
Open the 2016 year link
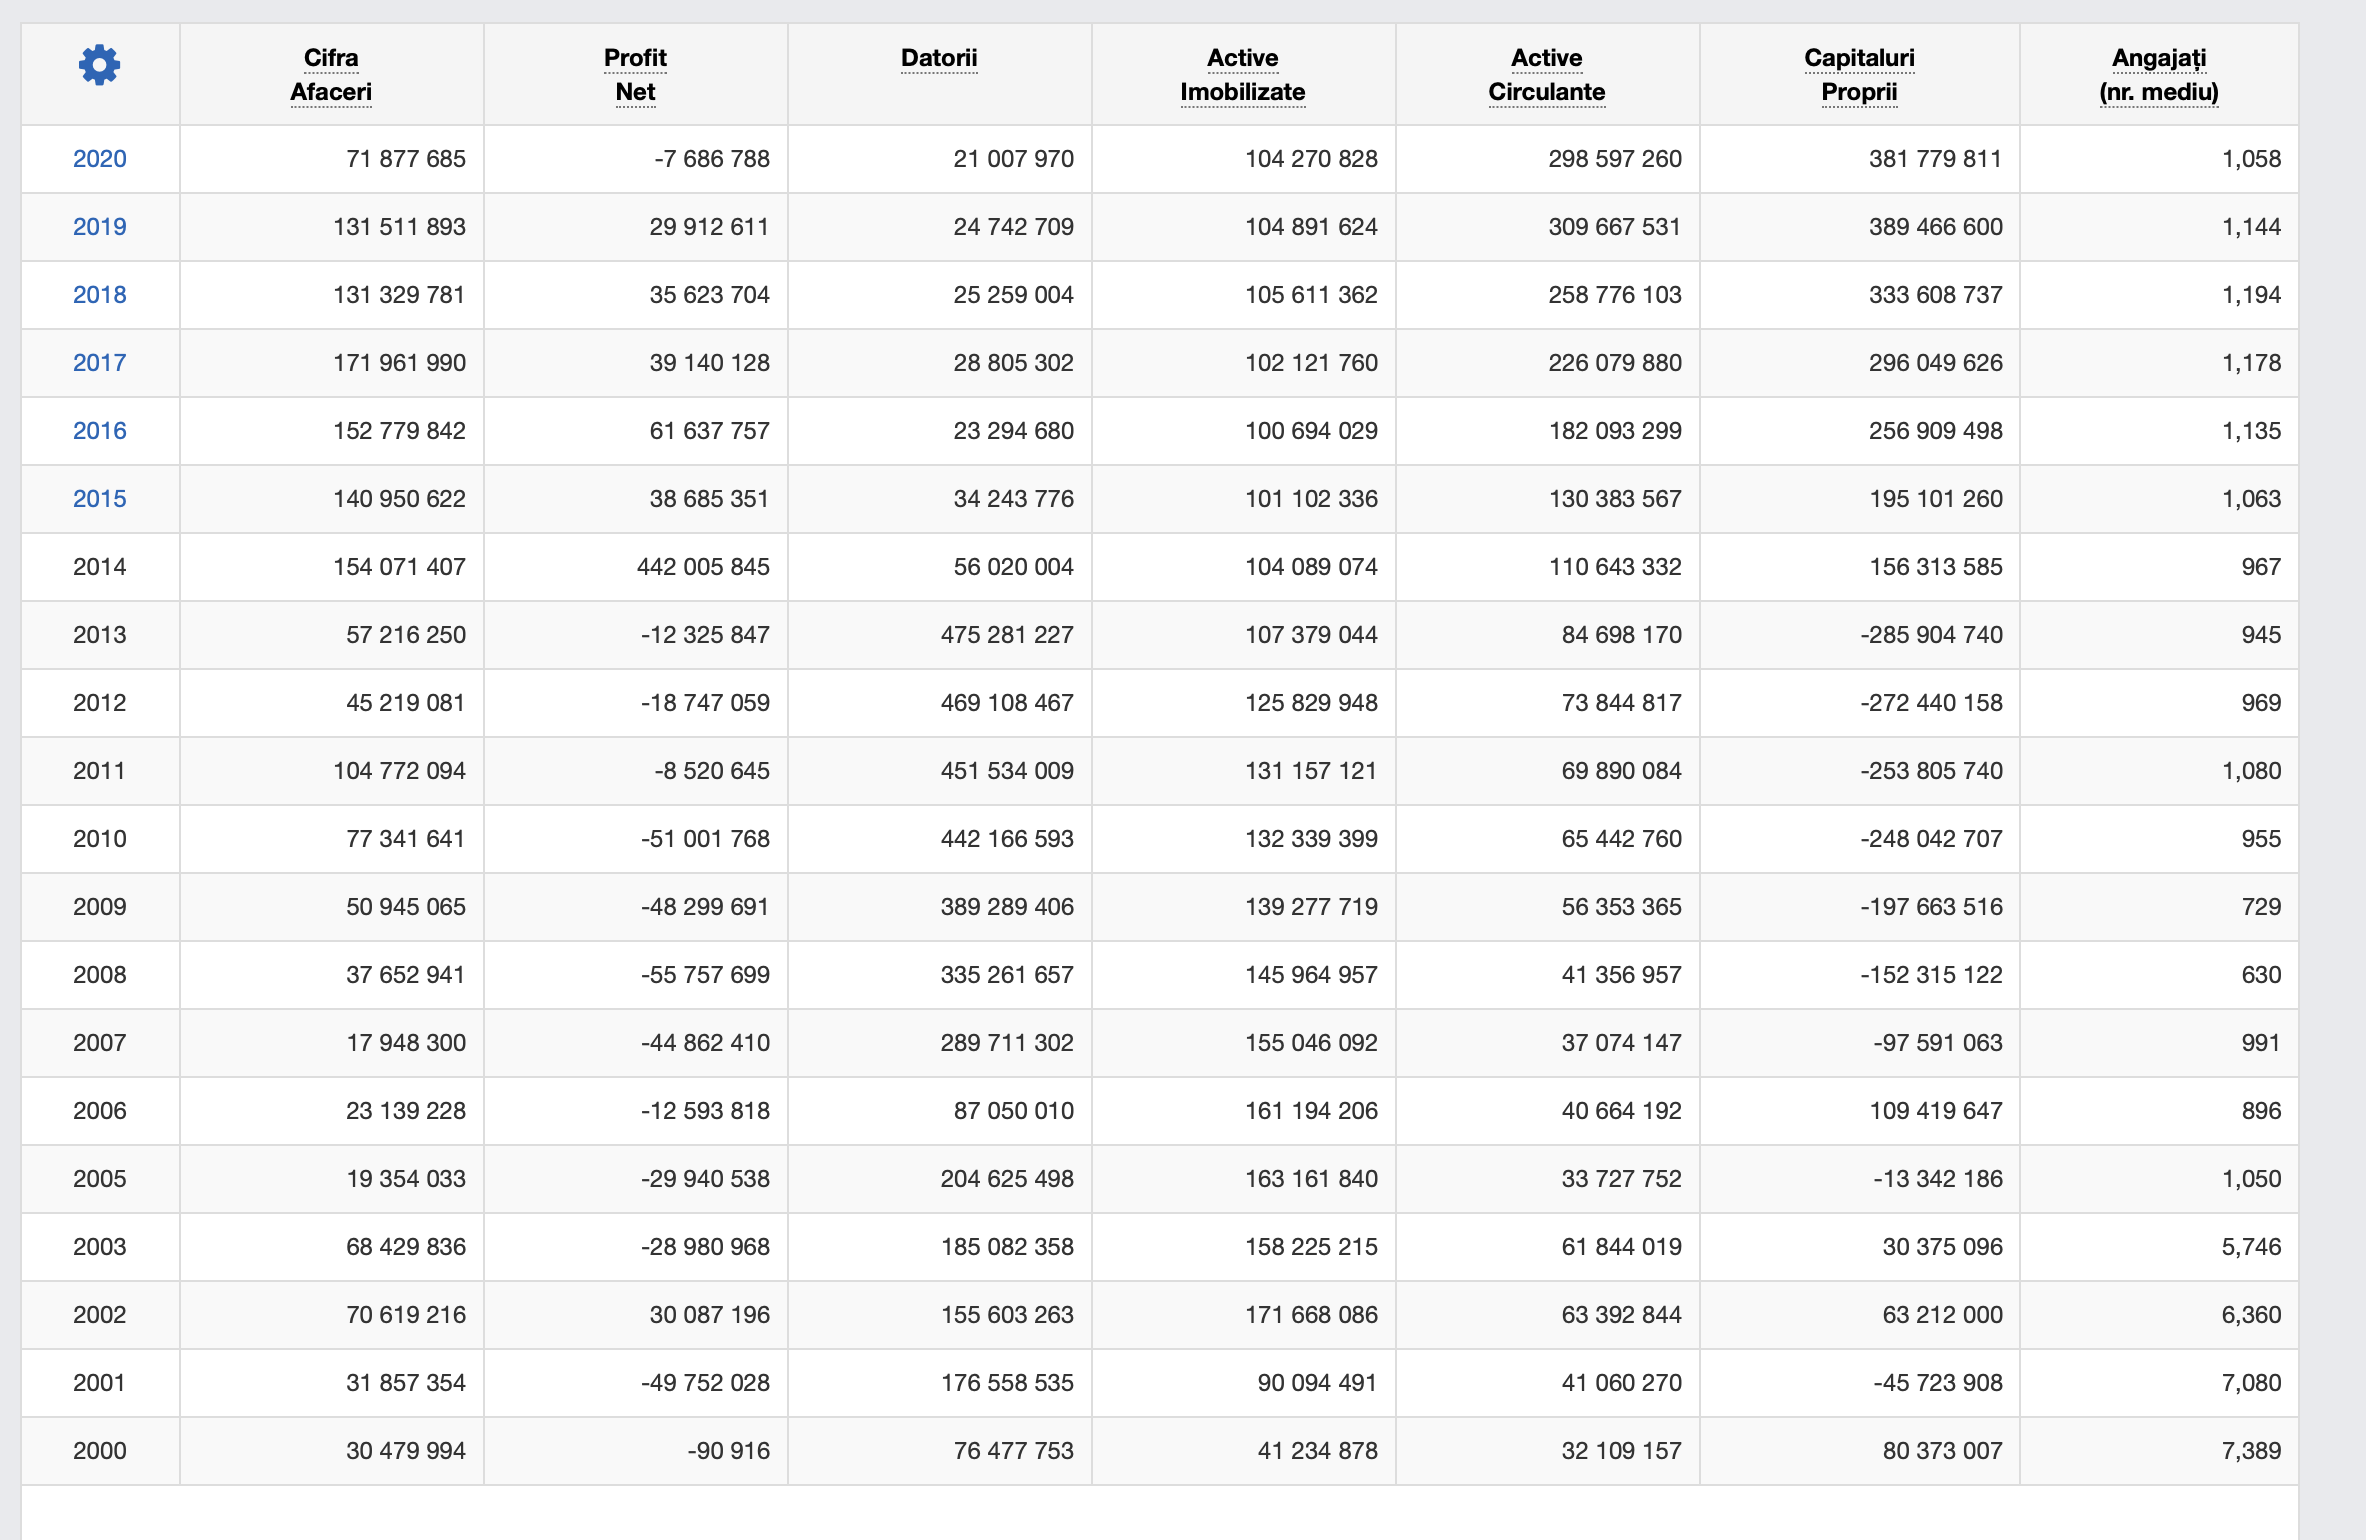[99, 431]
